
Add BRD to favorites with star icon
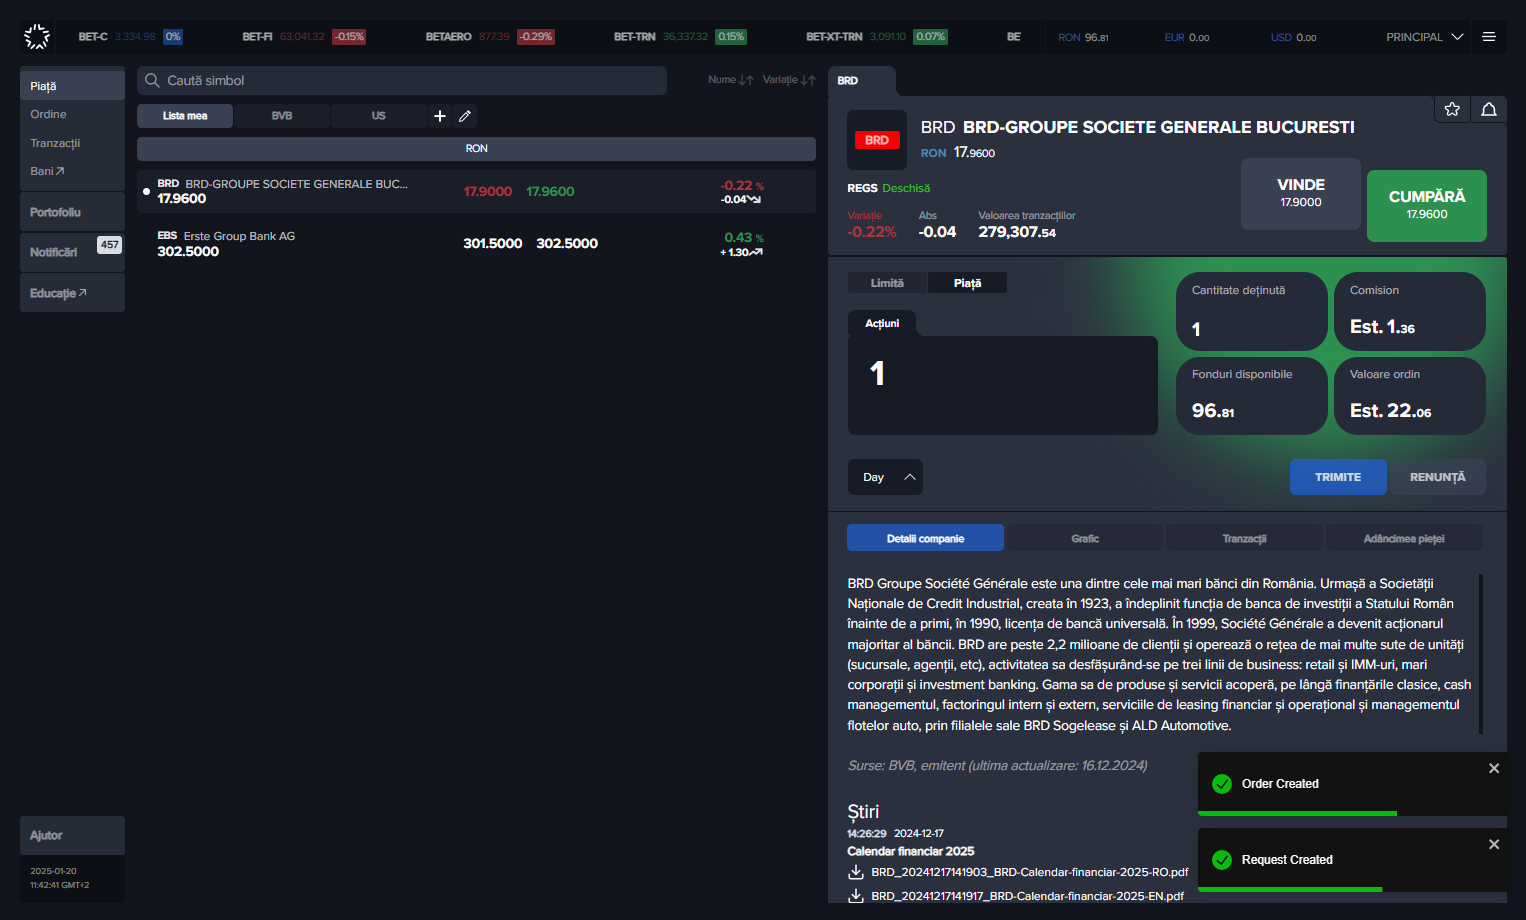[1452, 109]
